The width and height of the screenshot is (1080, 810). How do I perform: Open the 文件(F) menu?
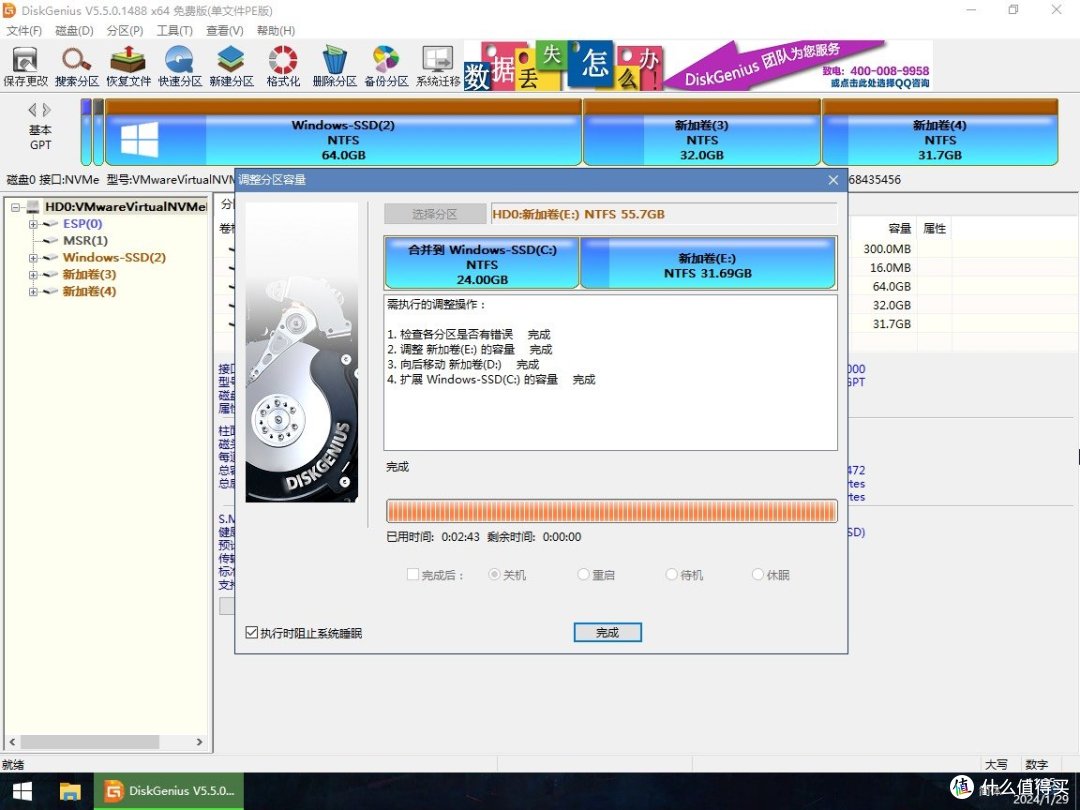[x=24, y=30]
